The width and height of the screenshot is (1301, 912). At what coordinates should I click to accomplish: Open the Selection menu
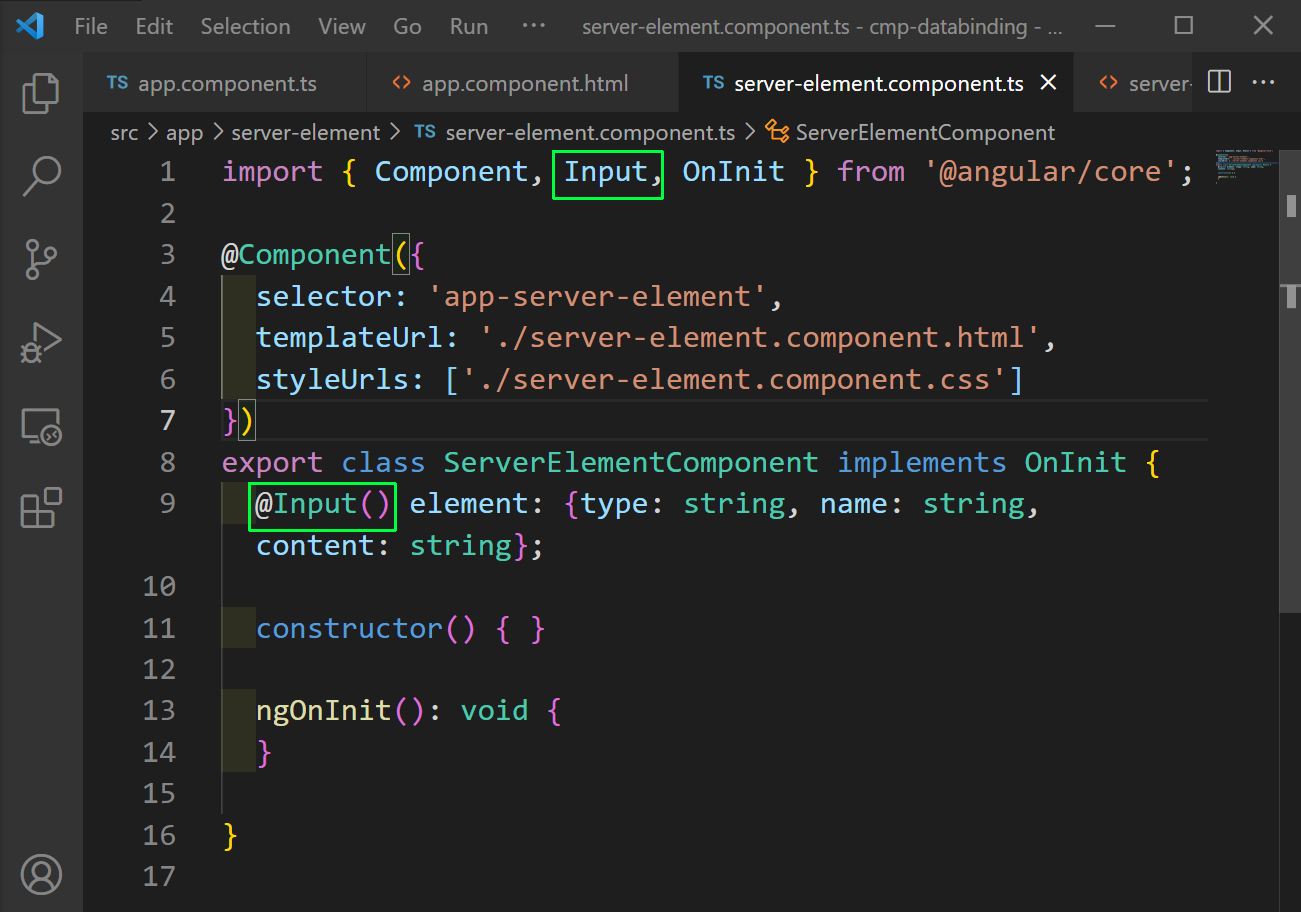click(245, 26)
